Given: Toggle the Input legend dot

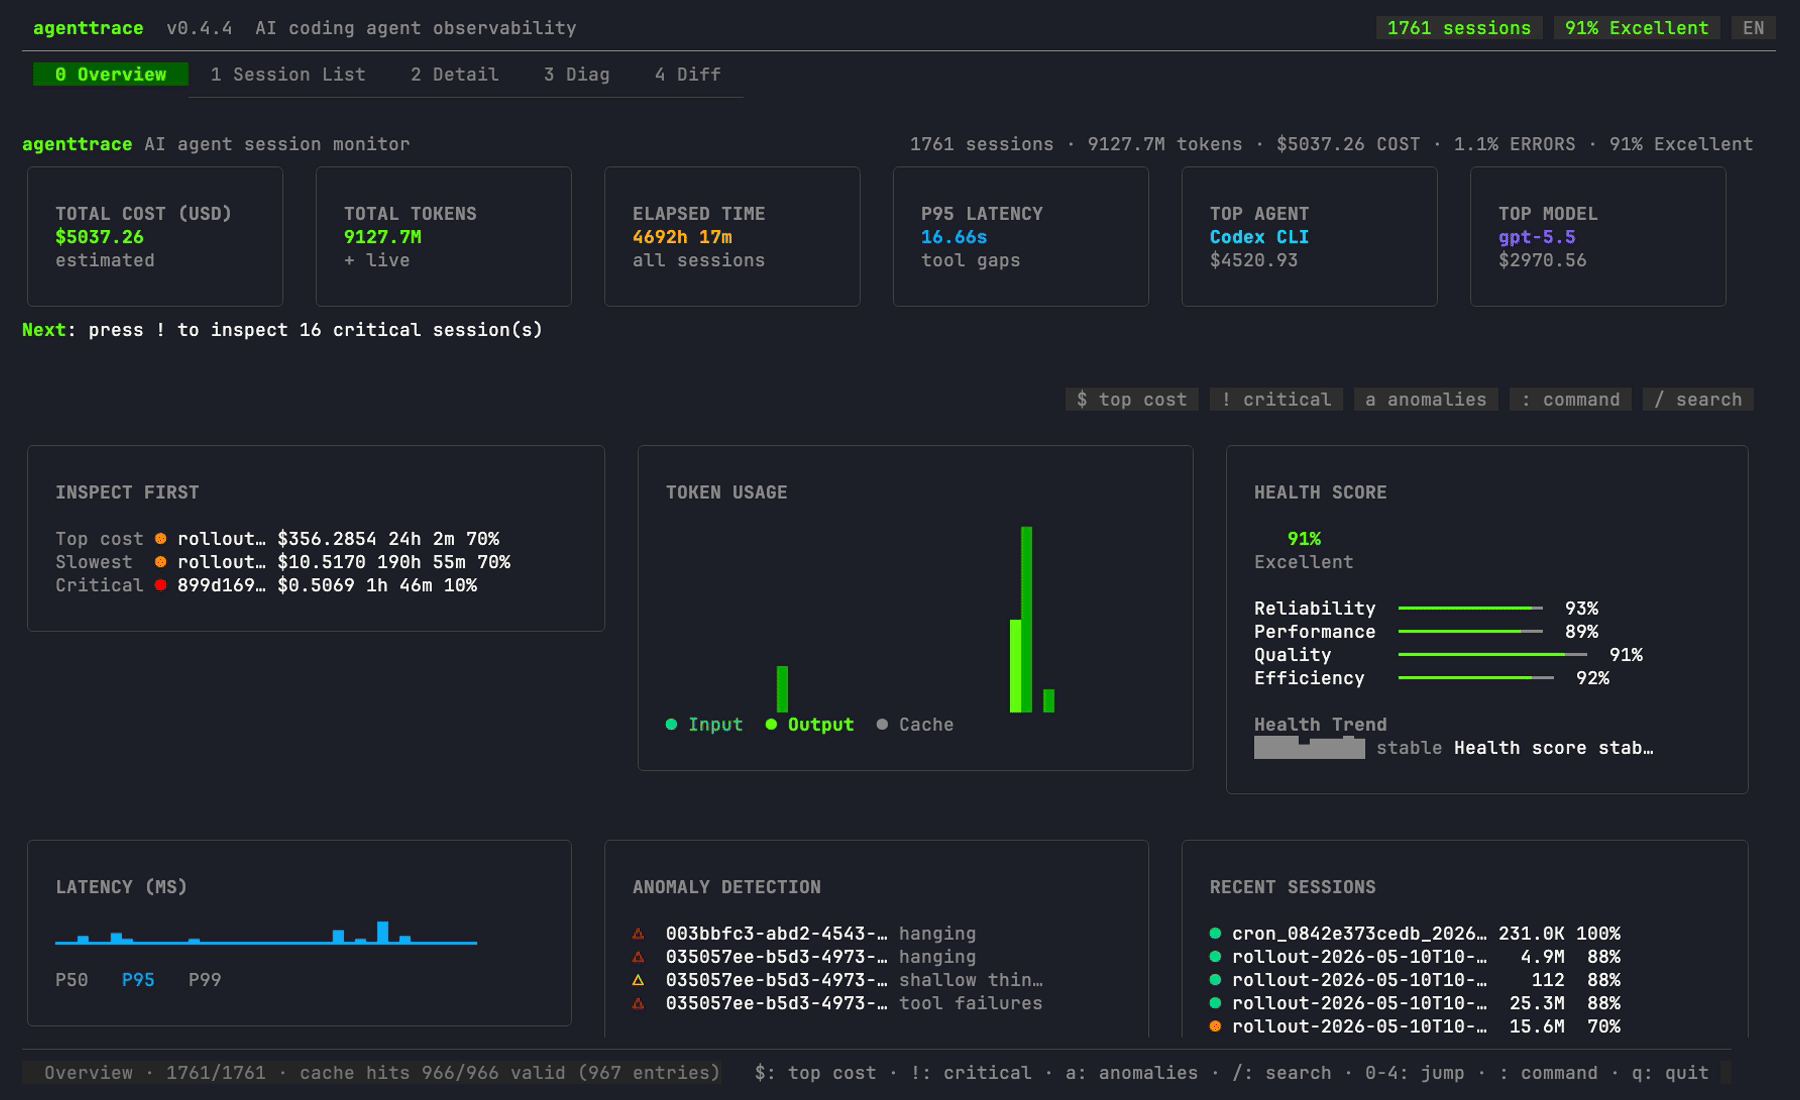Looking at the screenshot, I should [671, 724].
